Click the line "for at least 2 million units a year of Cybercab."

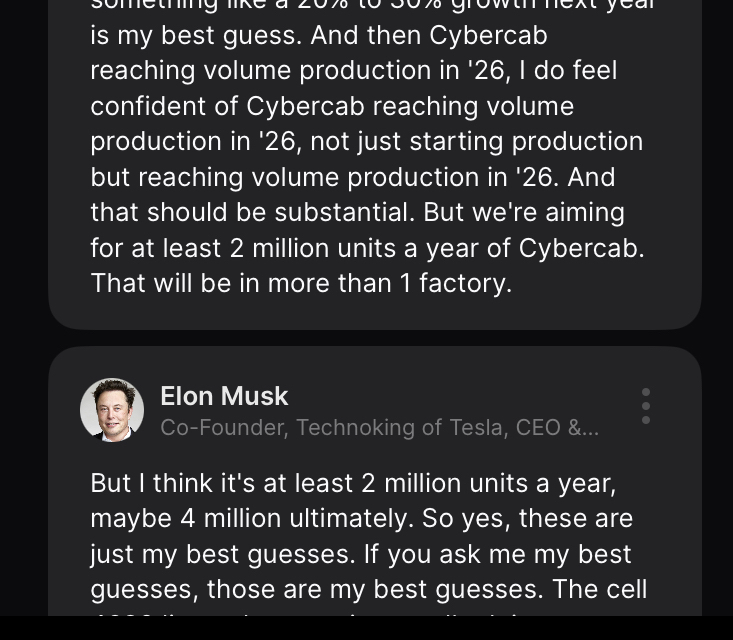[x=367, y=248]
